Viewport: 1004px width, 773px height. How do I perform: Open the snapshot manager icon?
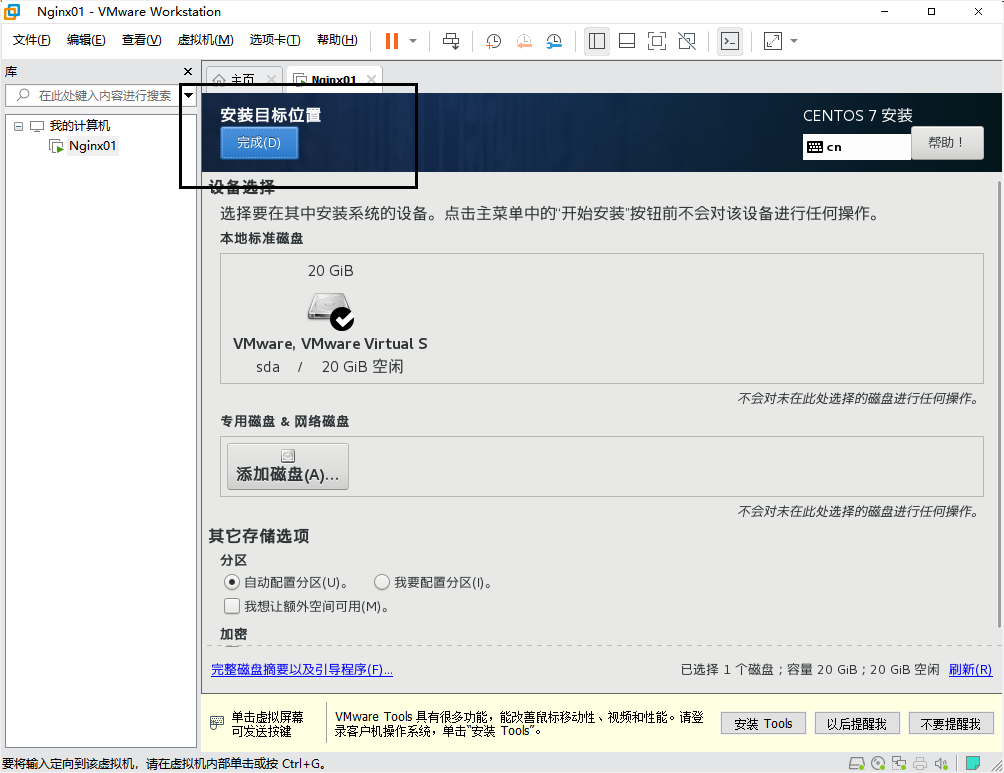(x=554, y=41)
